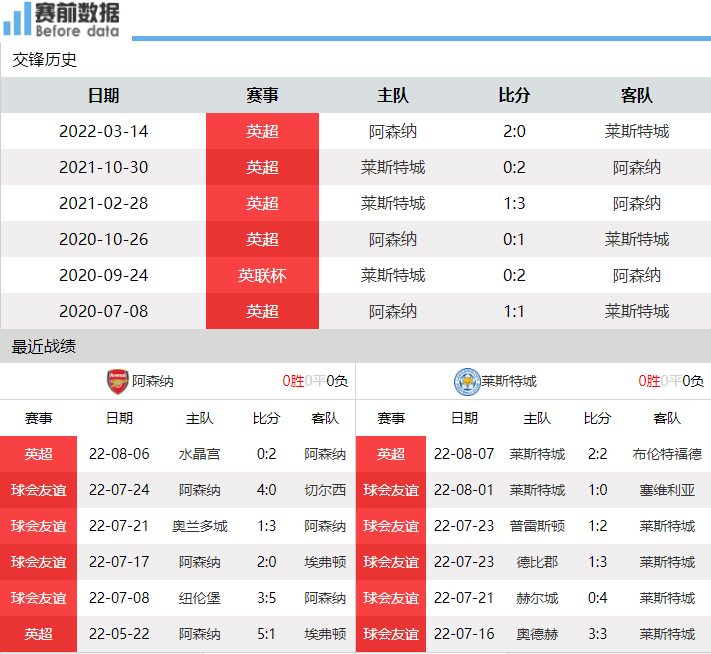Viewport: 711px width, 654px height.
Task: Click the 最近战绩 section heading
Action: 44,347
